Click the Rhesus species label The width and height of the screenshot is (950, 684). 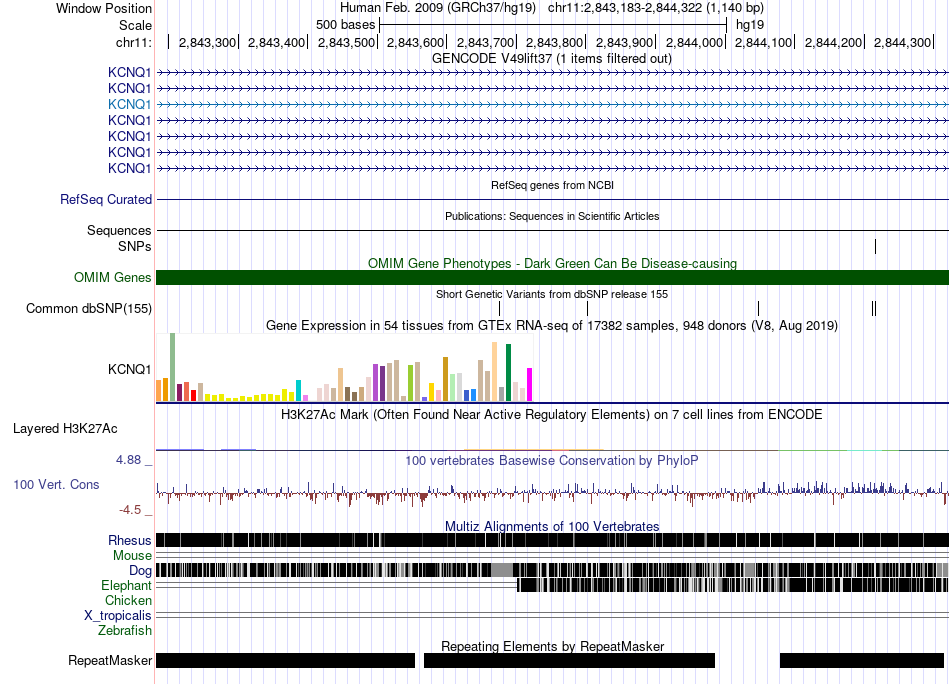click(130, 540)
